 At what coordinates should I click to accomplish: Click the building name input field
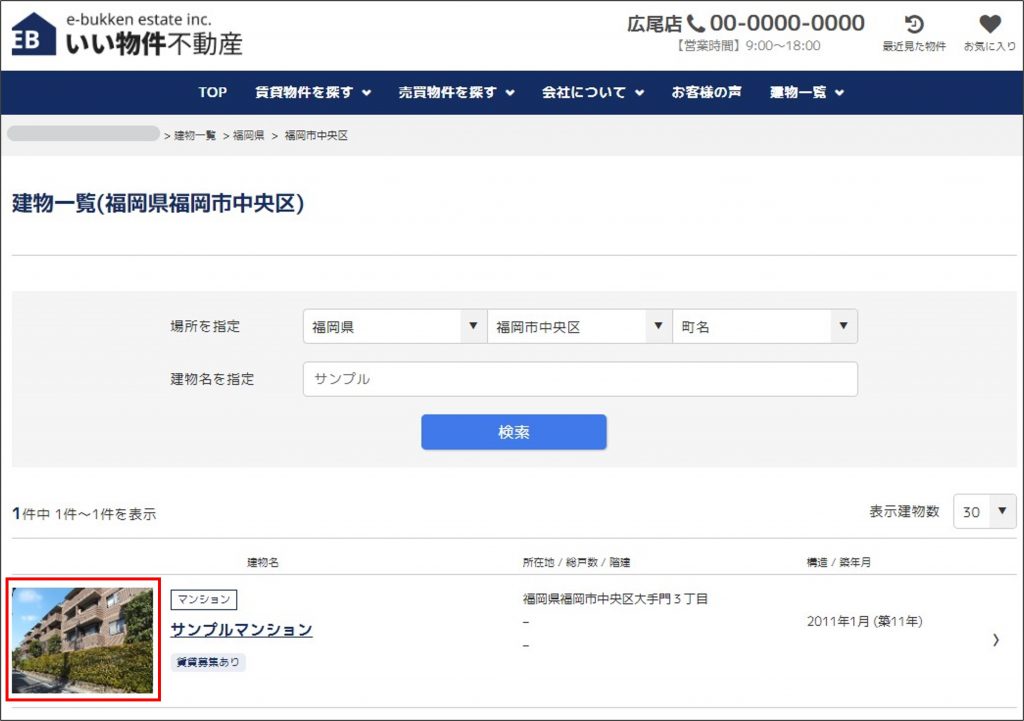click(x=580, y=379)
